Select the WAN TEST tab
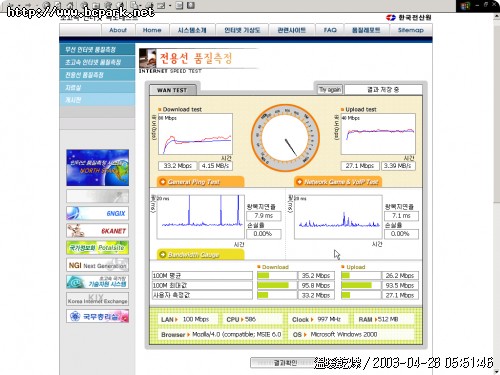This screenshot has width=500, height=375. coord(173,90)
